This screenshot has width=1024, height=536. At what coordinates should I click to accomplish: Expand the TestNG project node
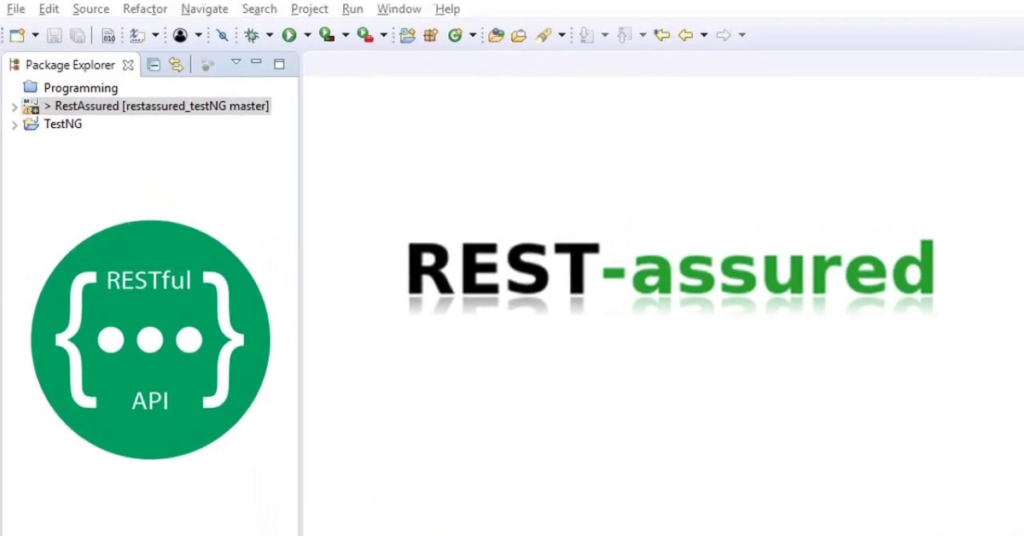point(14,125)
